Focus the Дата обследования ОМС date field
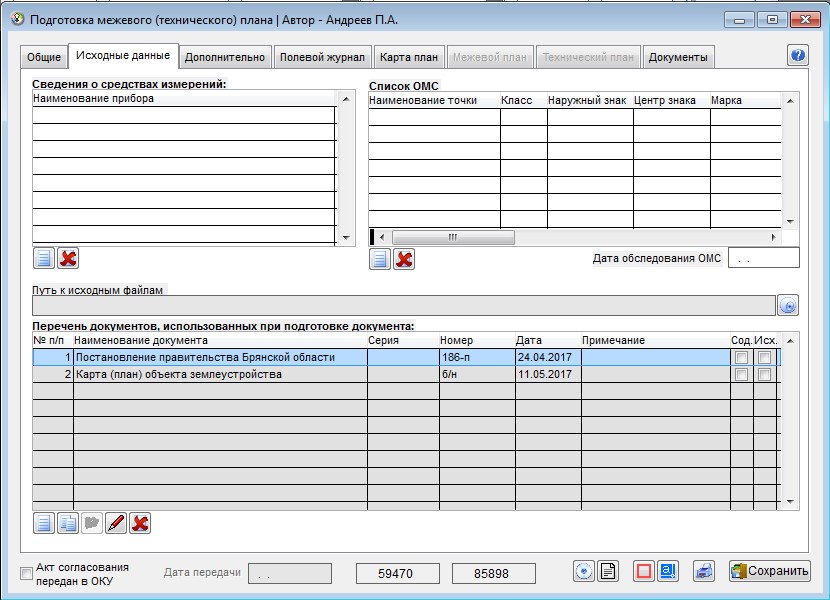This screenshot has width=830, height=600. coord(764,258)
